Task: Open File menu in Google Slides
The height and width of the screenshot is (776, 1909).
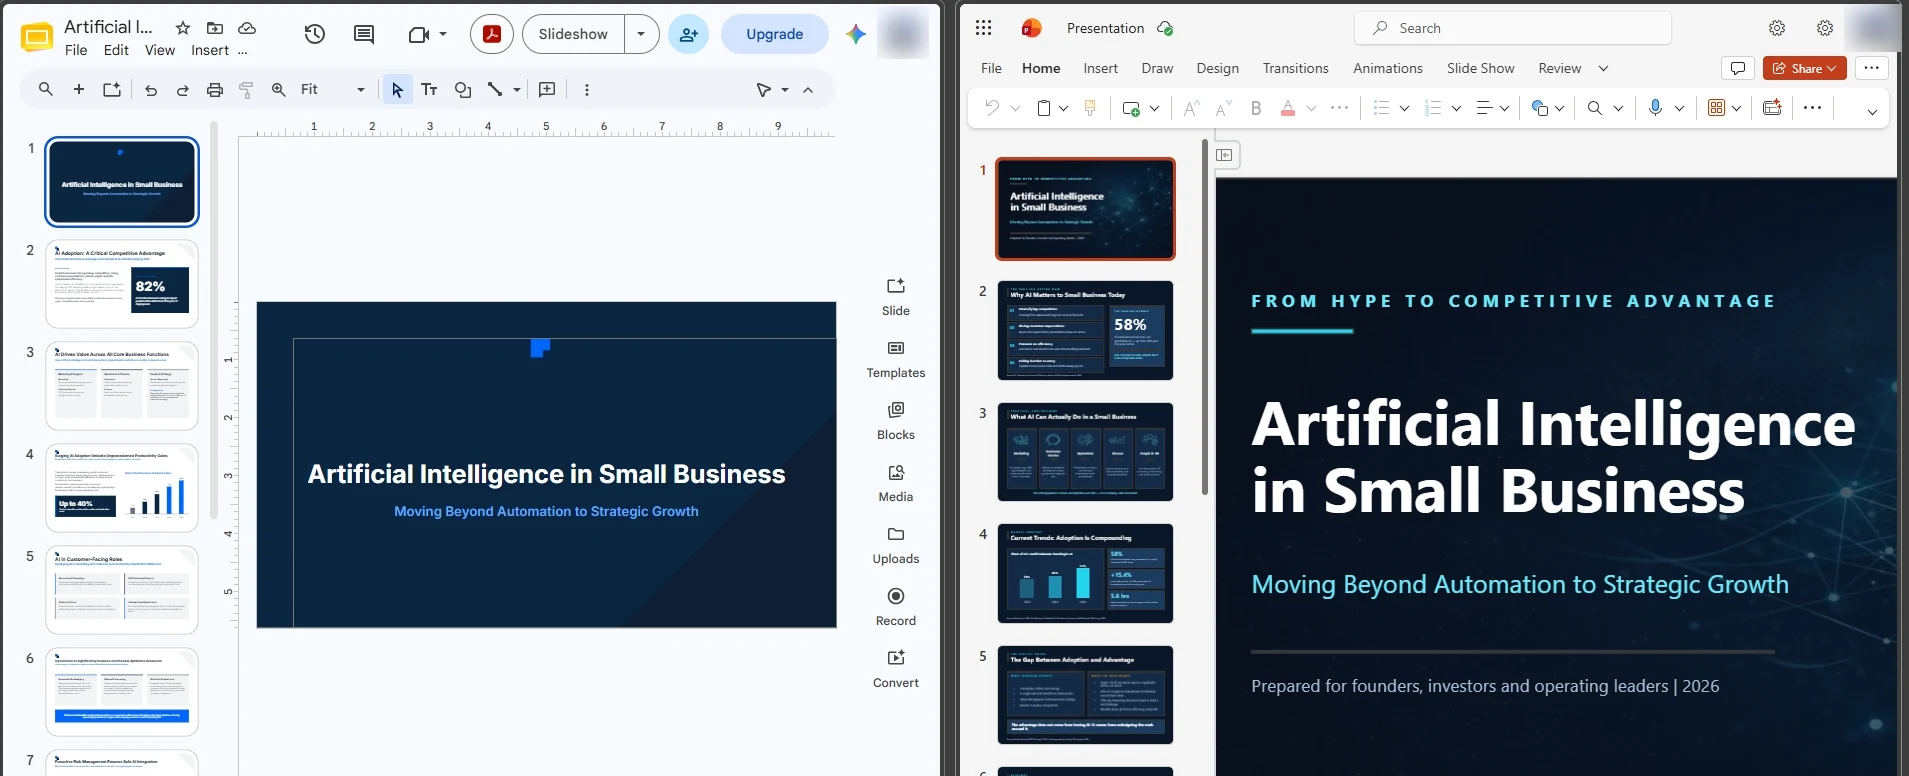Action: pyautogui.click(x=76, y=50)
